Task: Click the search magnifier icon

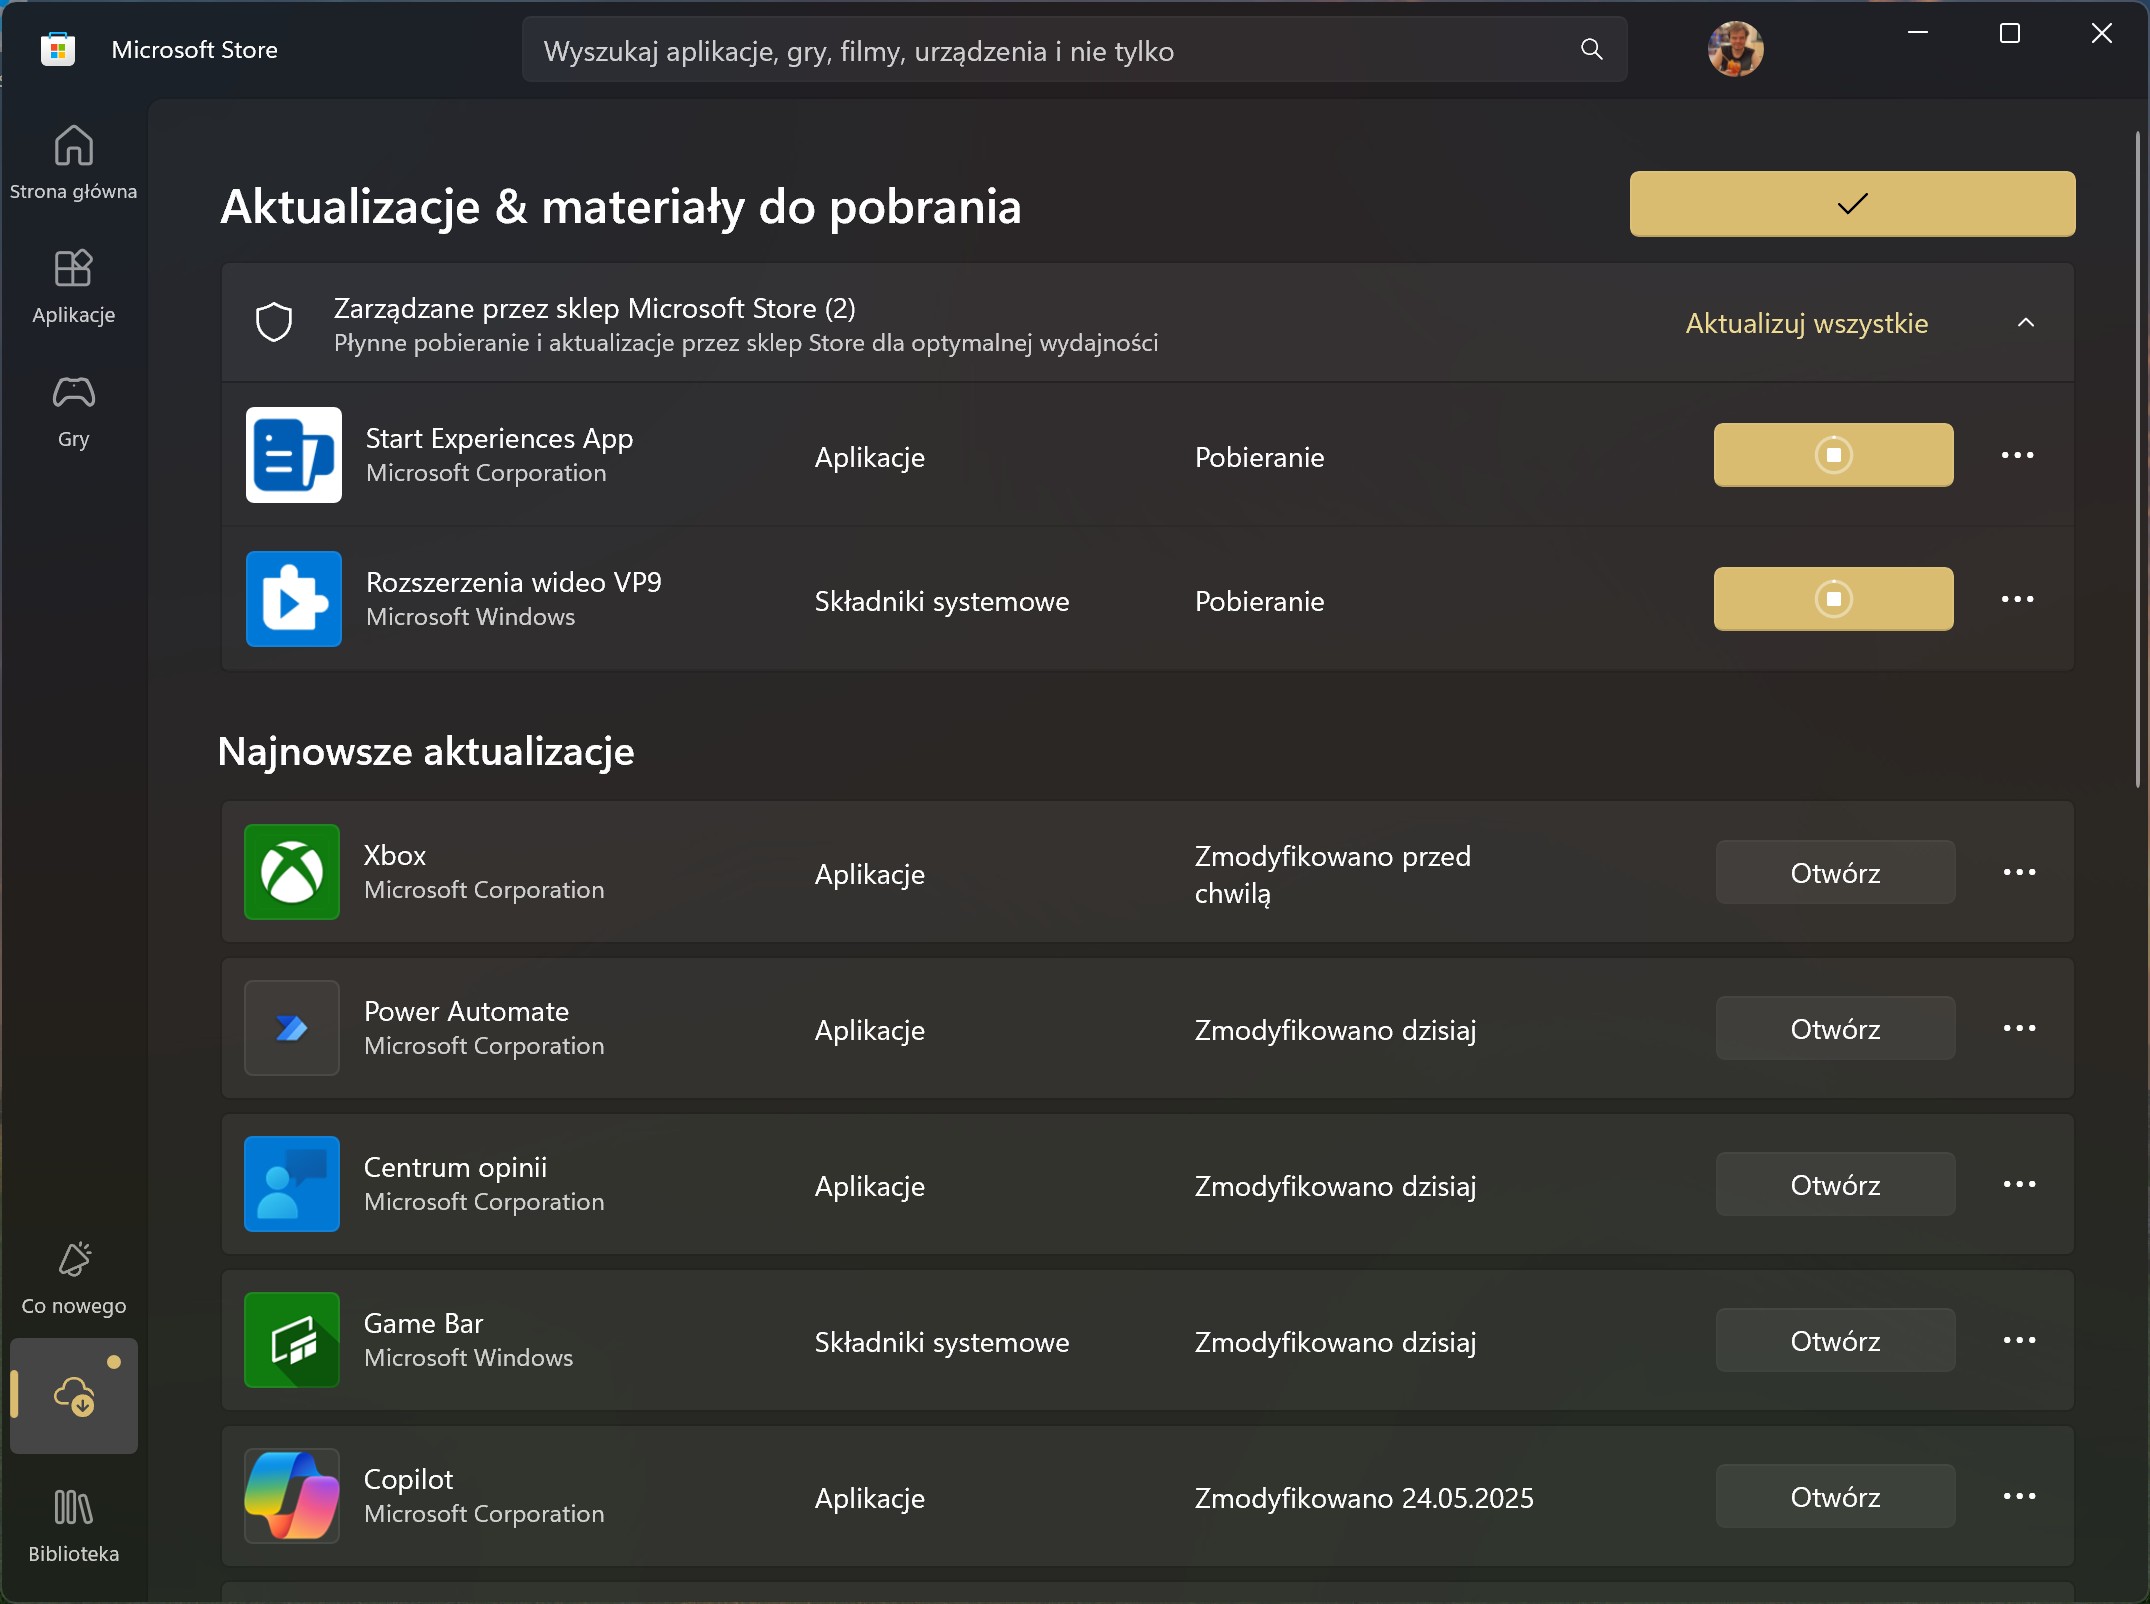Action: click(1591, 49)
